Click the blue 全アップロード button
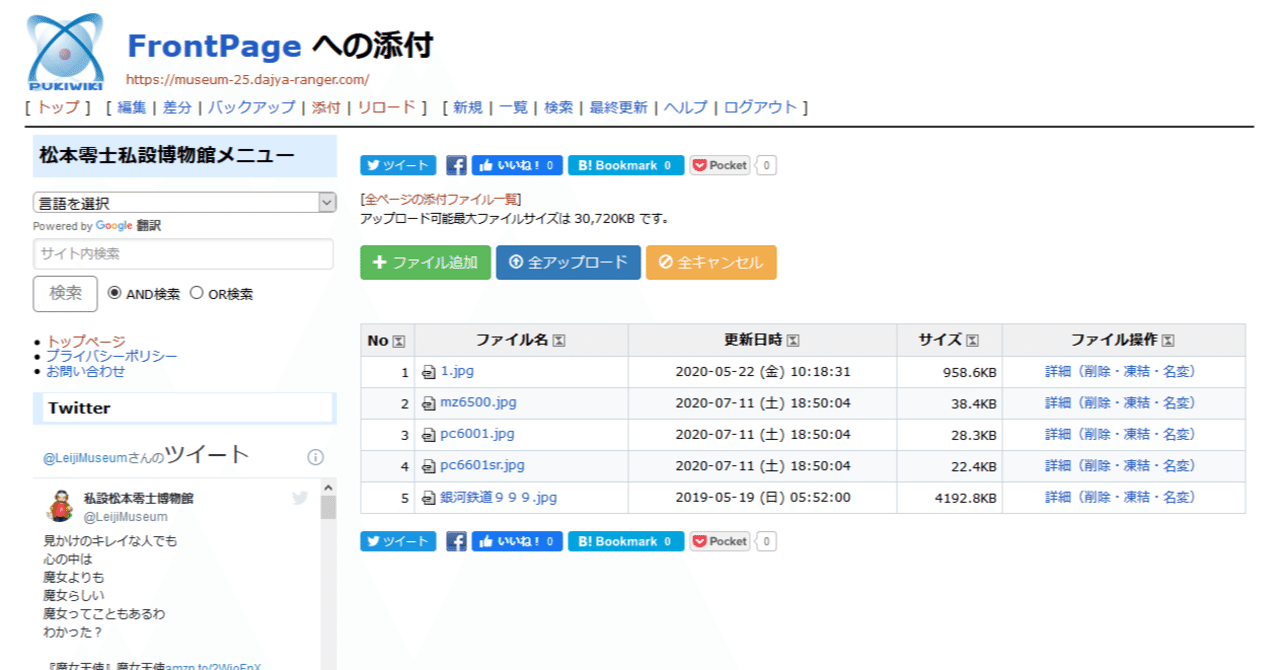The height and width of the screenshot is (670, 1280). (x=568, y=263)
